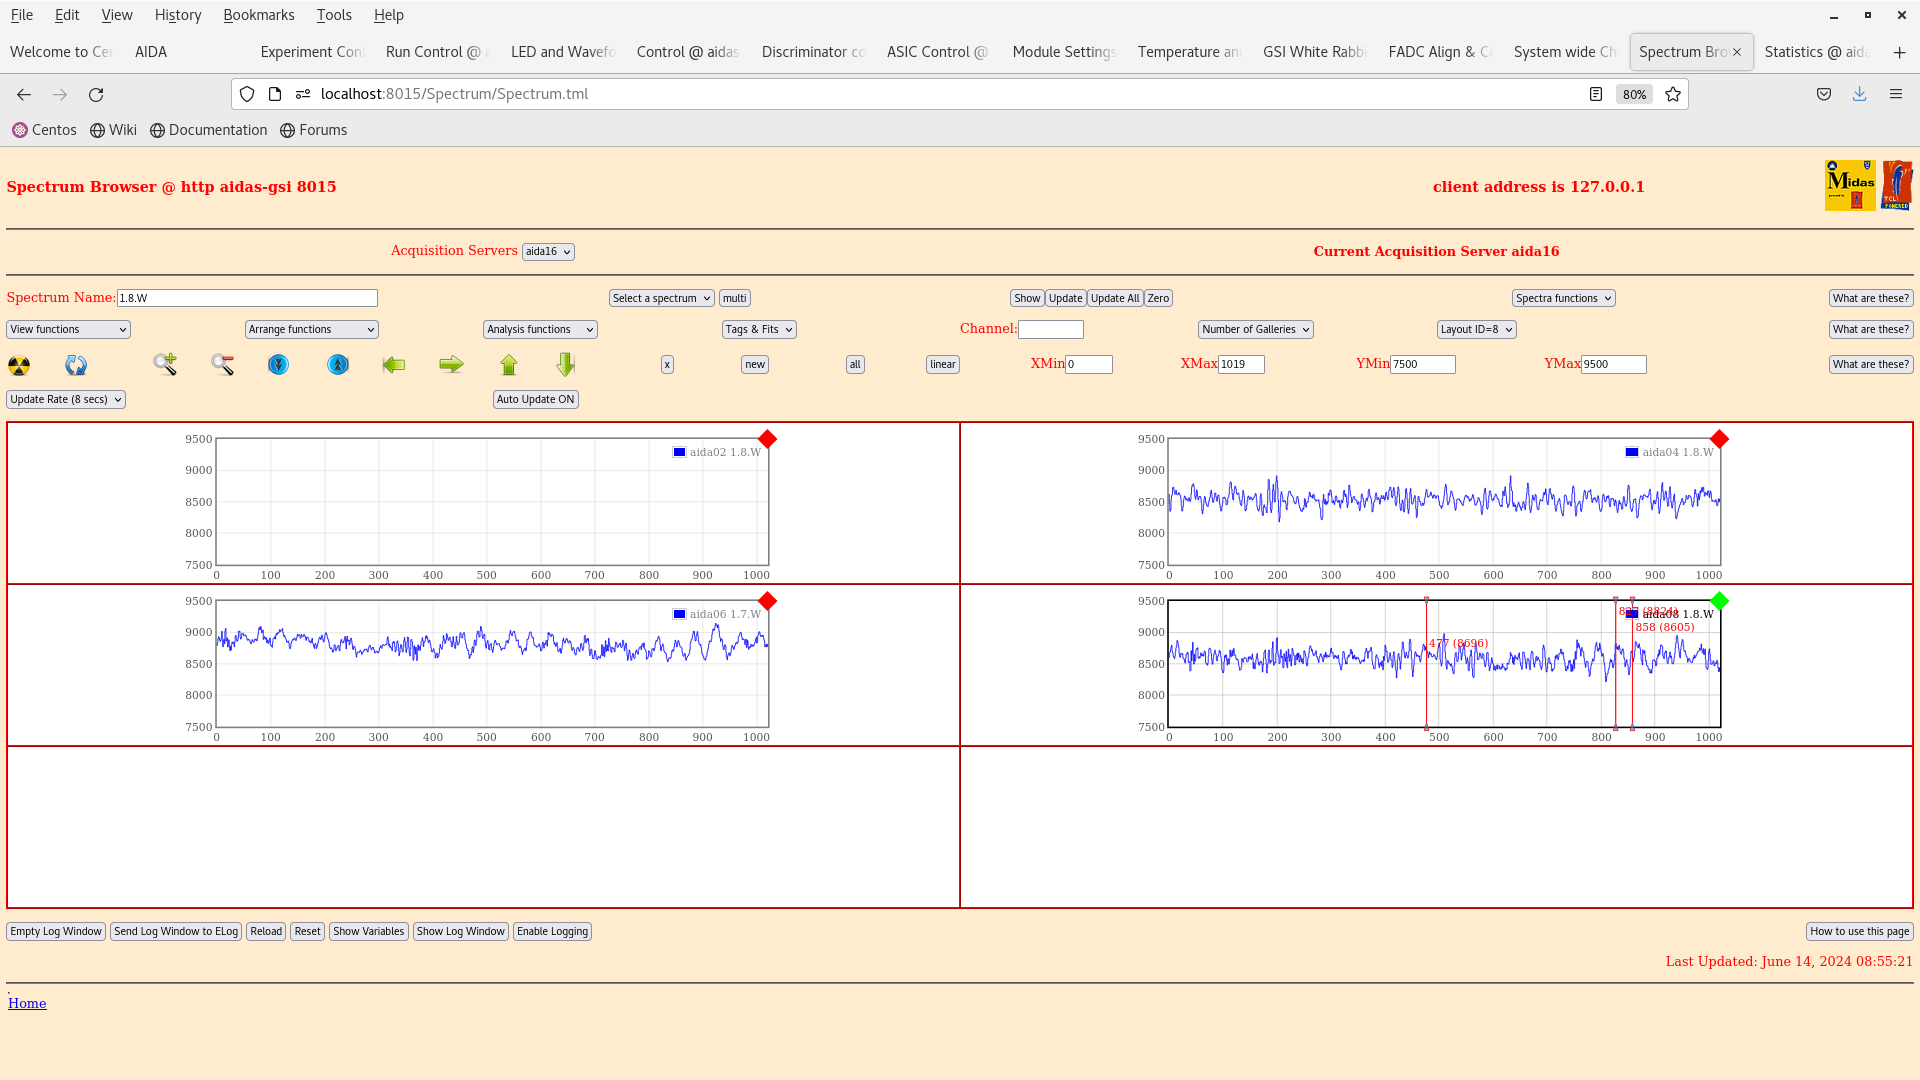Click the green right arrow icon
This screenshot has width=1920, height=1080.
451,365
